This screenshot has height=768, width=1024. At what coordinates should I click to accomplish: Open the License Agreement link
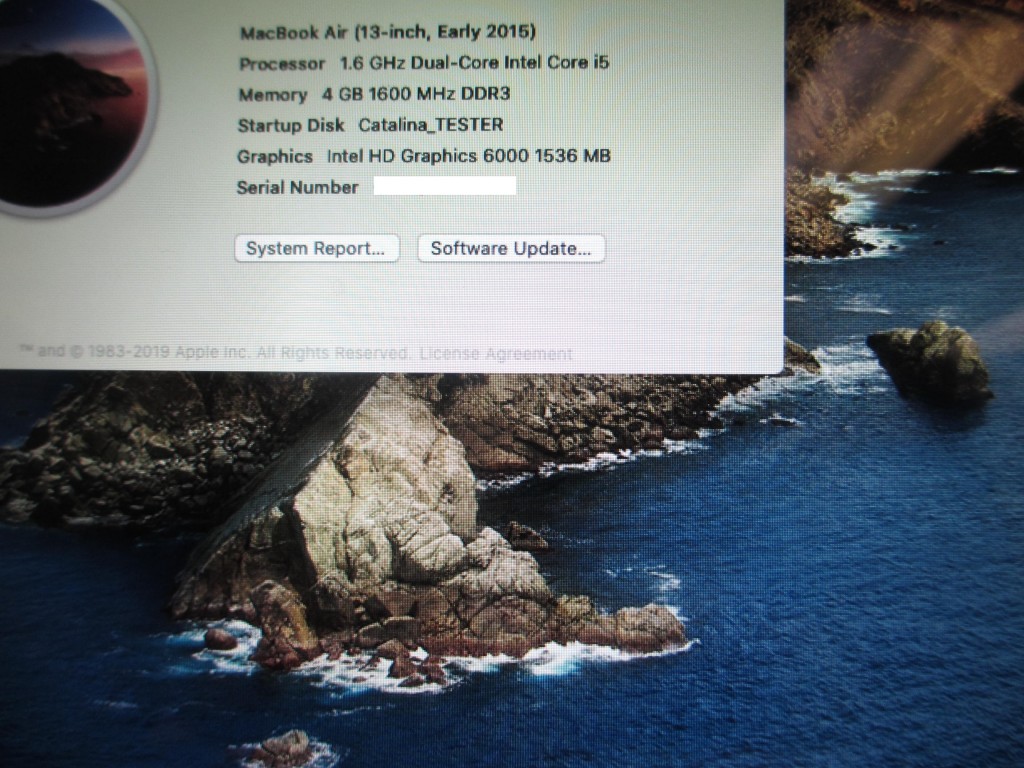coord(496,353)
